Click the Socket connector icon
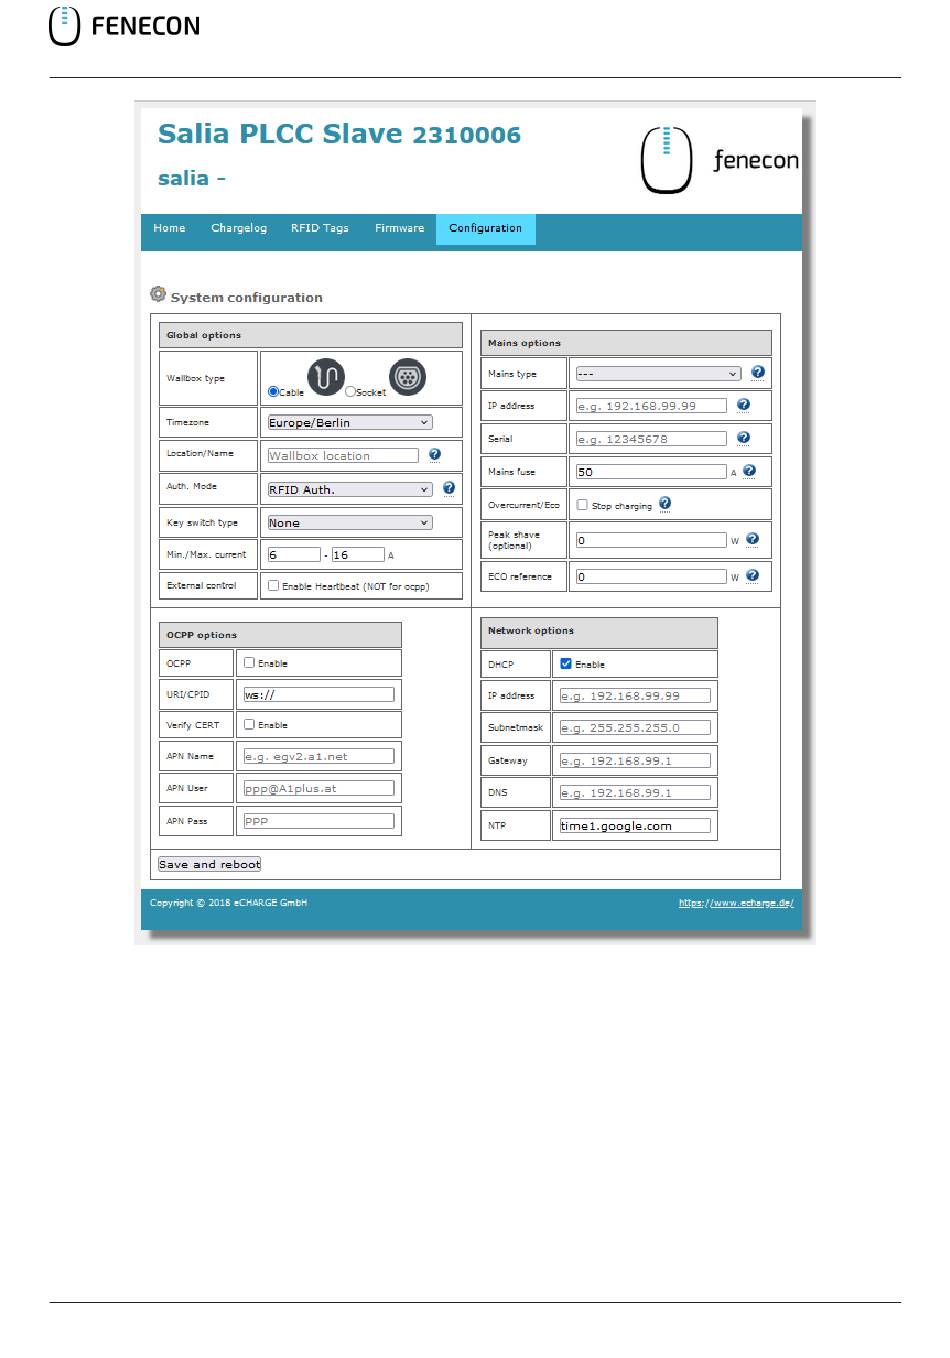This screenshot has width=950, height=1358. click(407, 377)
